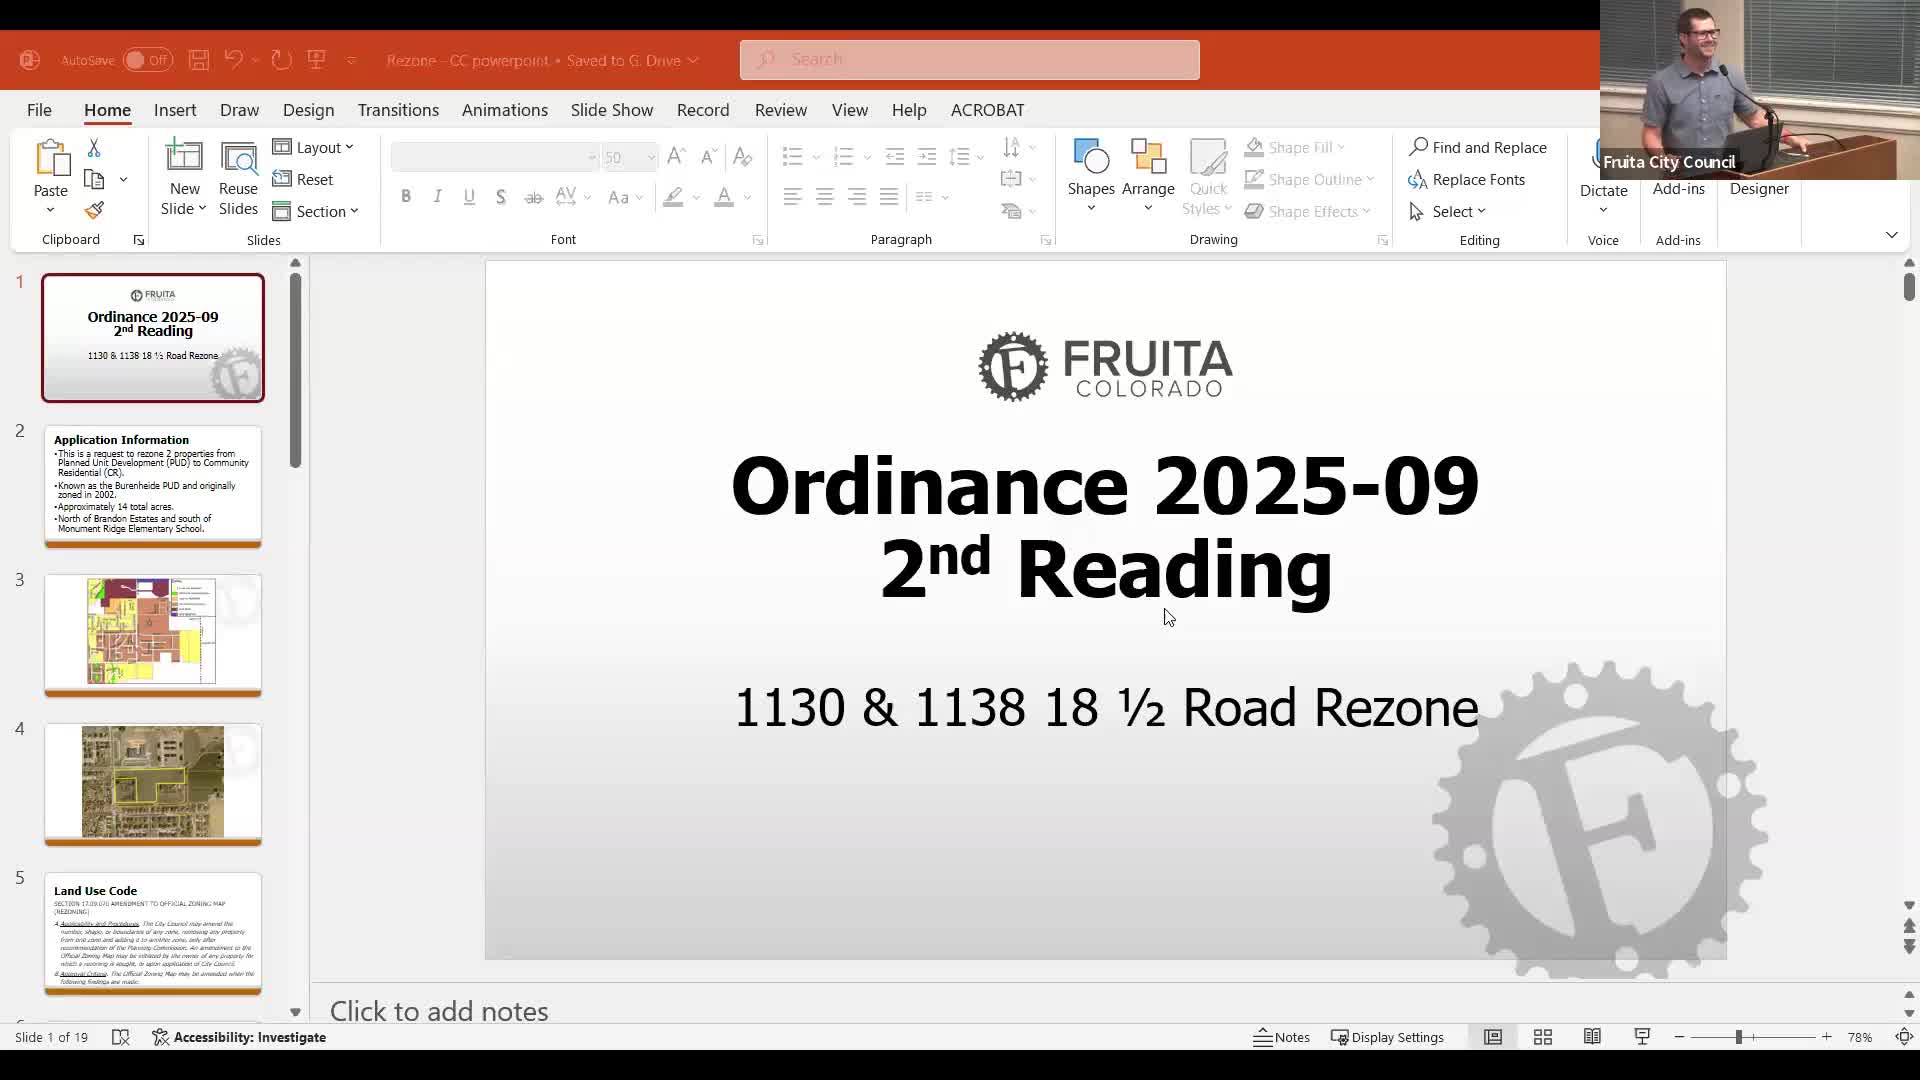This screenshot has width=1920, height=1080.
Task: Click the Save icon in title bar
Action: pyautogui.click(x=199, y=60)
